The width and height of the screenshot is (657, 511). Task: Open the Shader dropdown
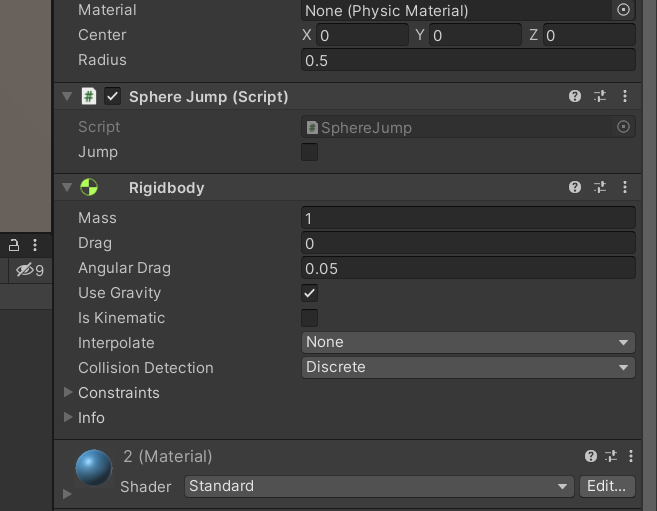pos(379,486)
